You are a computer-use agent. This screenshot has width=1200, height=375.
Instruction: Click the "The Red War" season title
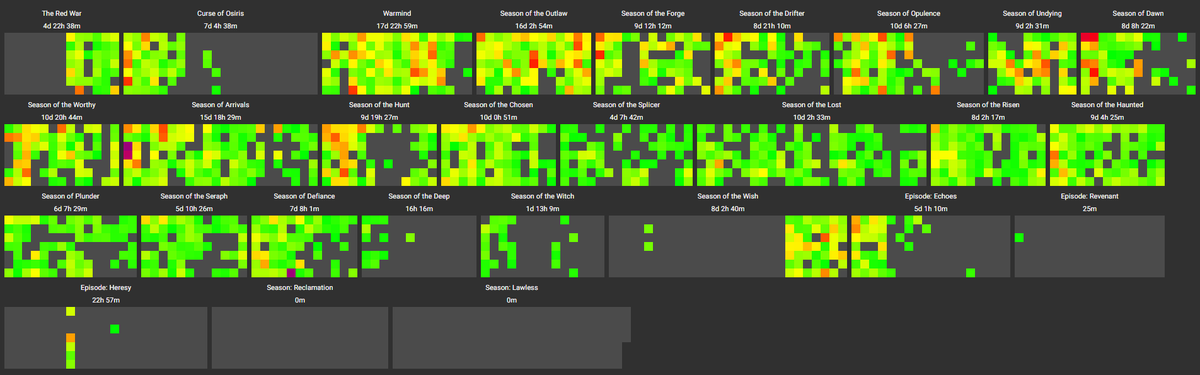[62, 13]
